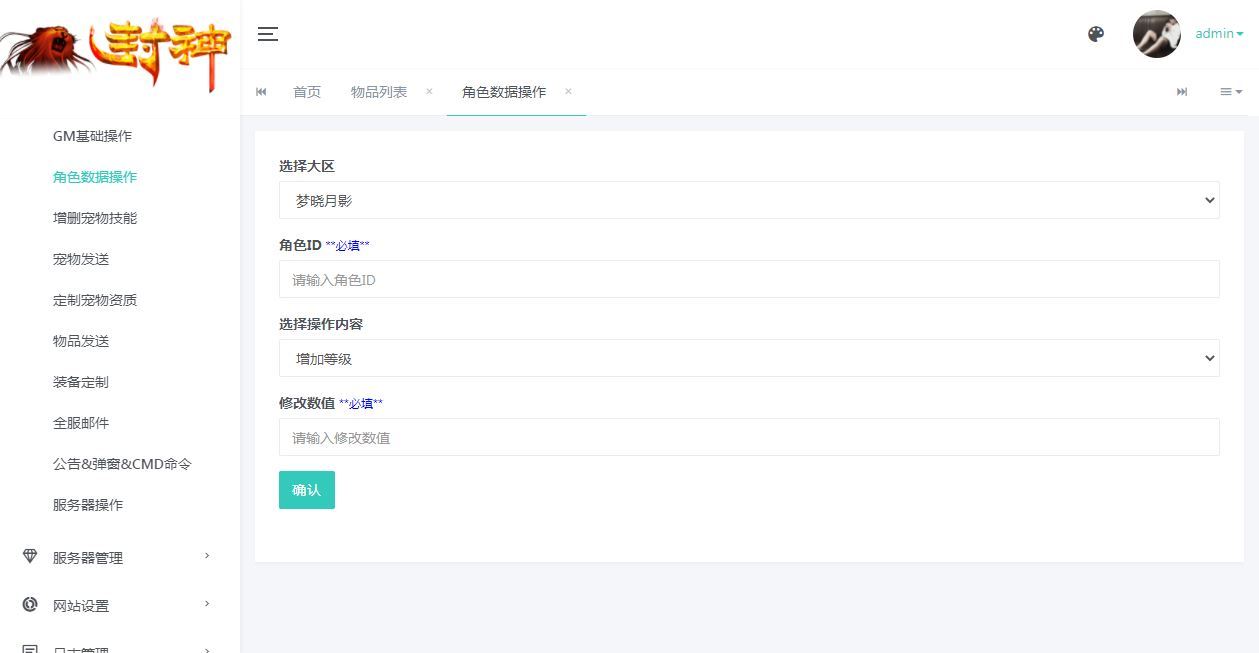Screen dimensions: 1259x653
Task: Collapse the sidebar using hamburger menu icon
Action: tap(267, 33)
